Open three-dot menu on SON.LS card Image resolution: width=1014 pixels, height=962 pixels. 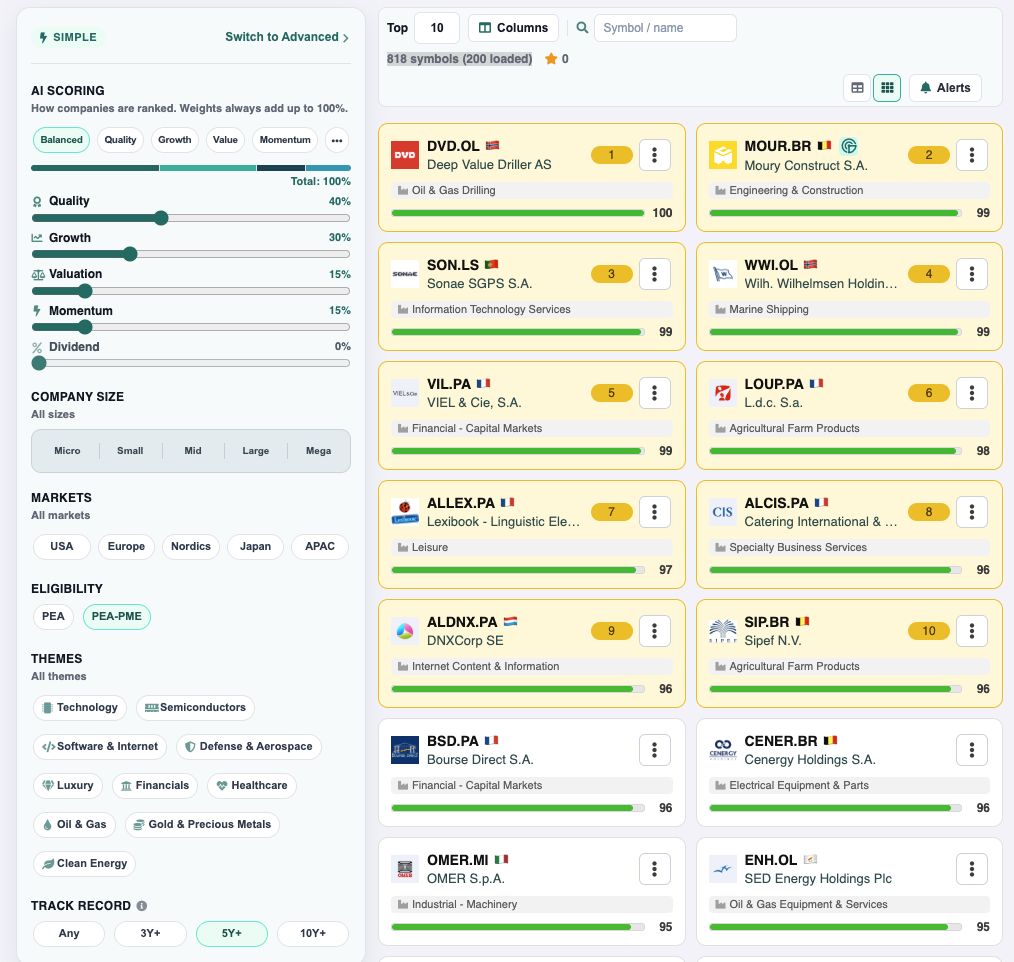[654, 274]
